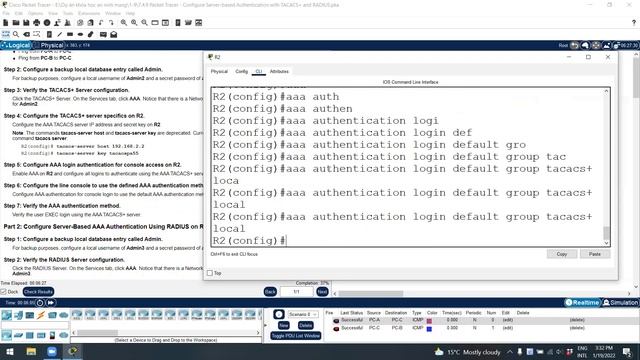Open Zoom app from taskbar
The image size is (640, 360).
pyautogui.click(x=52, y=351)
